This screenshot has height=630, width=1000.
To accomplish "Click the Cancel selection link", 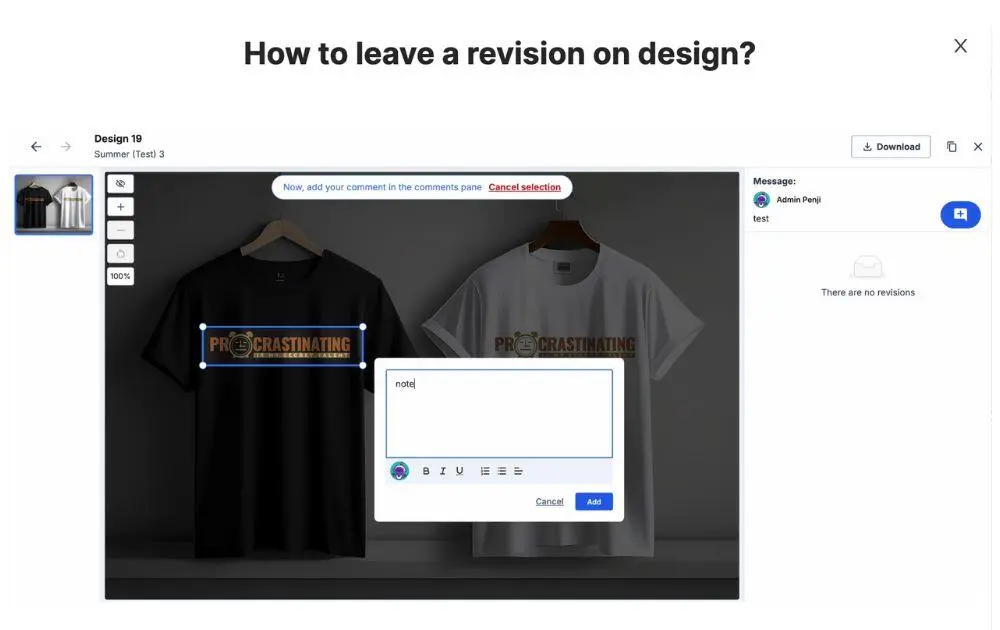I will pyautogui.click(x=524, y=187).
